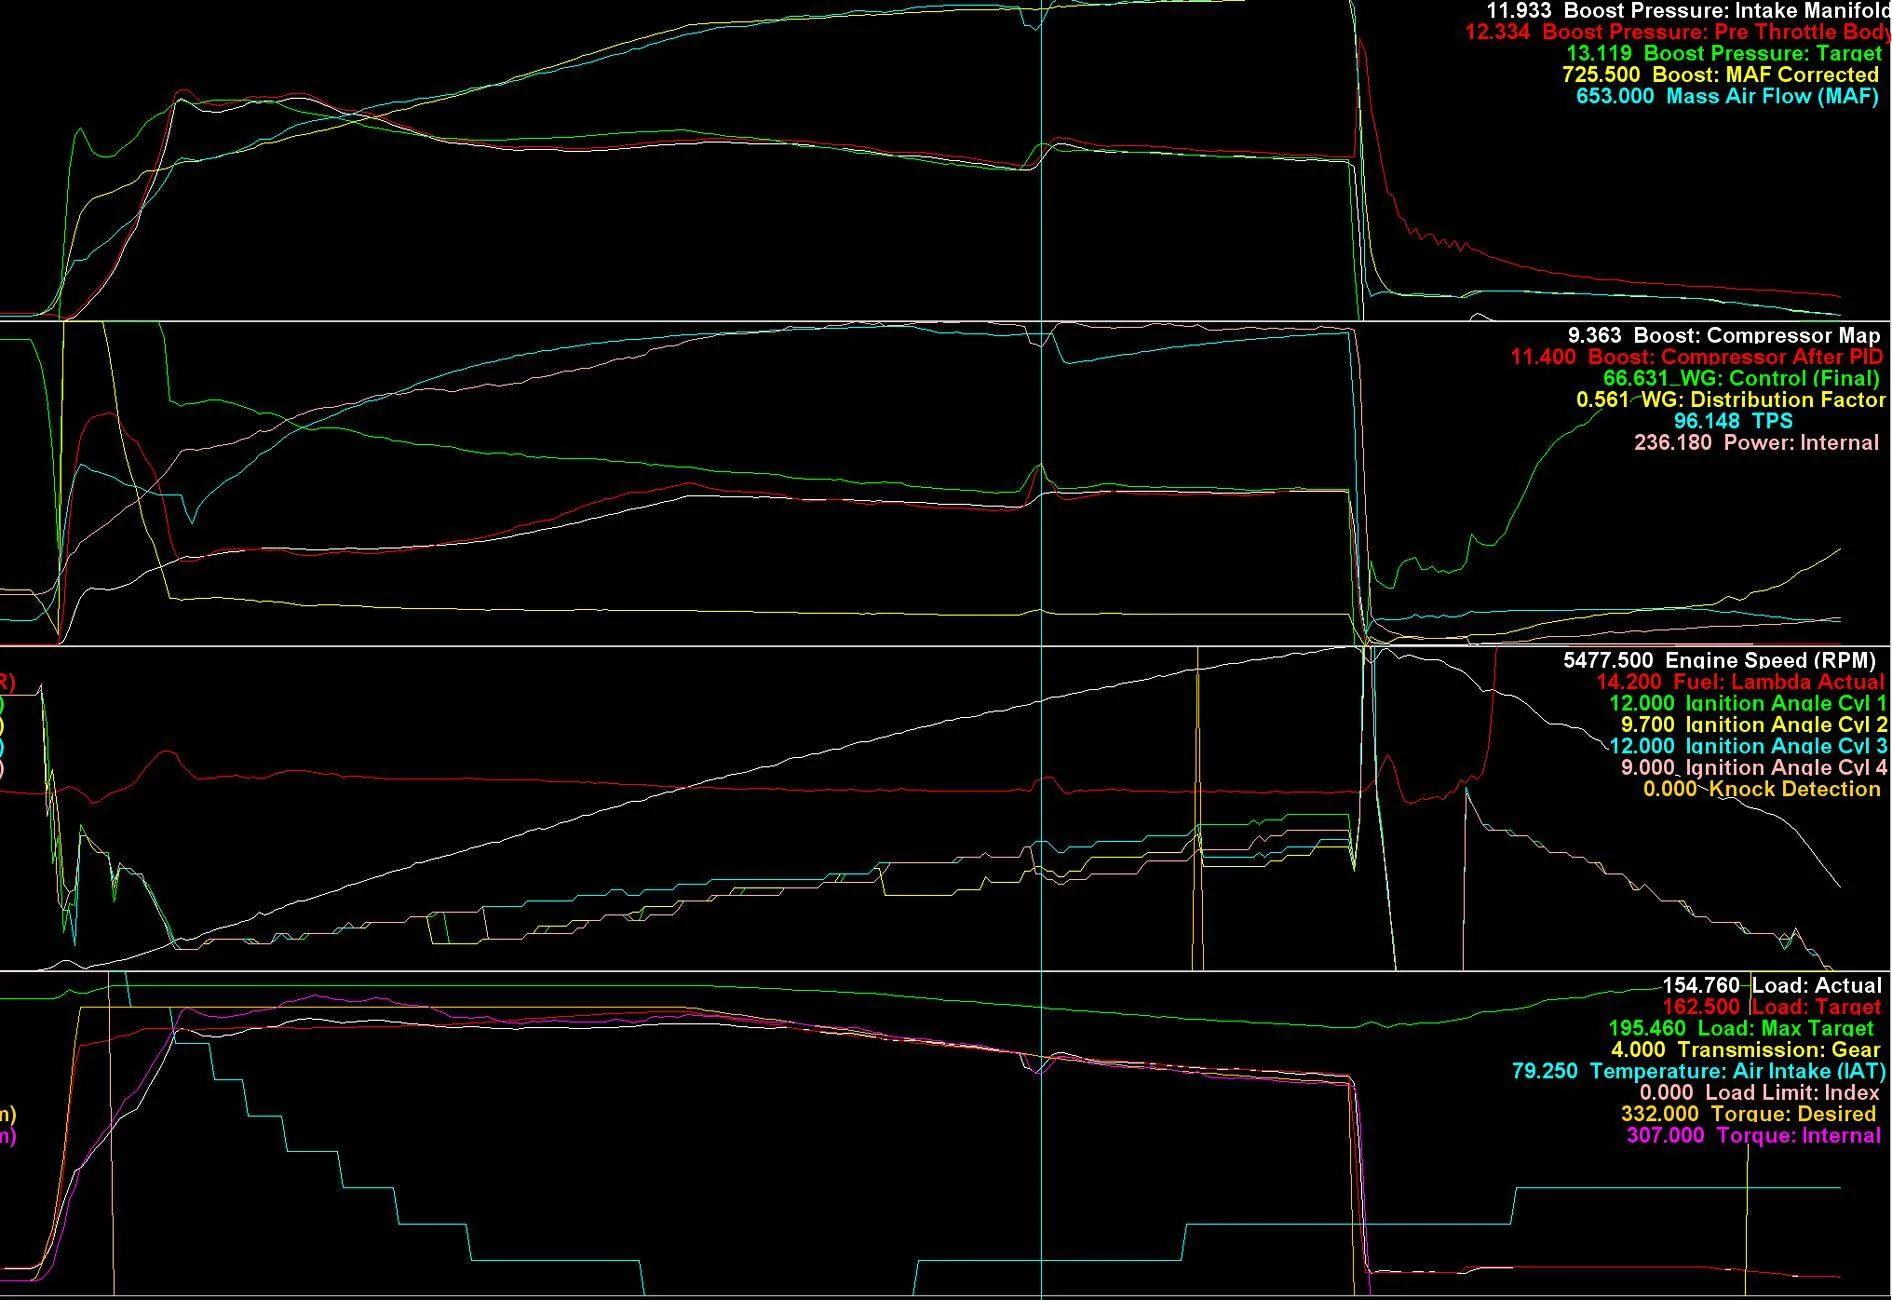The width and height of the screenshot is (1892, 1300).
Task: Select the Torque: Internal legend entry
Action: [1753, 1136]
